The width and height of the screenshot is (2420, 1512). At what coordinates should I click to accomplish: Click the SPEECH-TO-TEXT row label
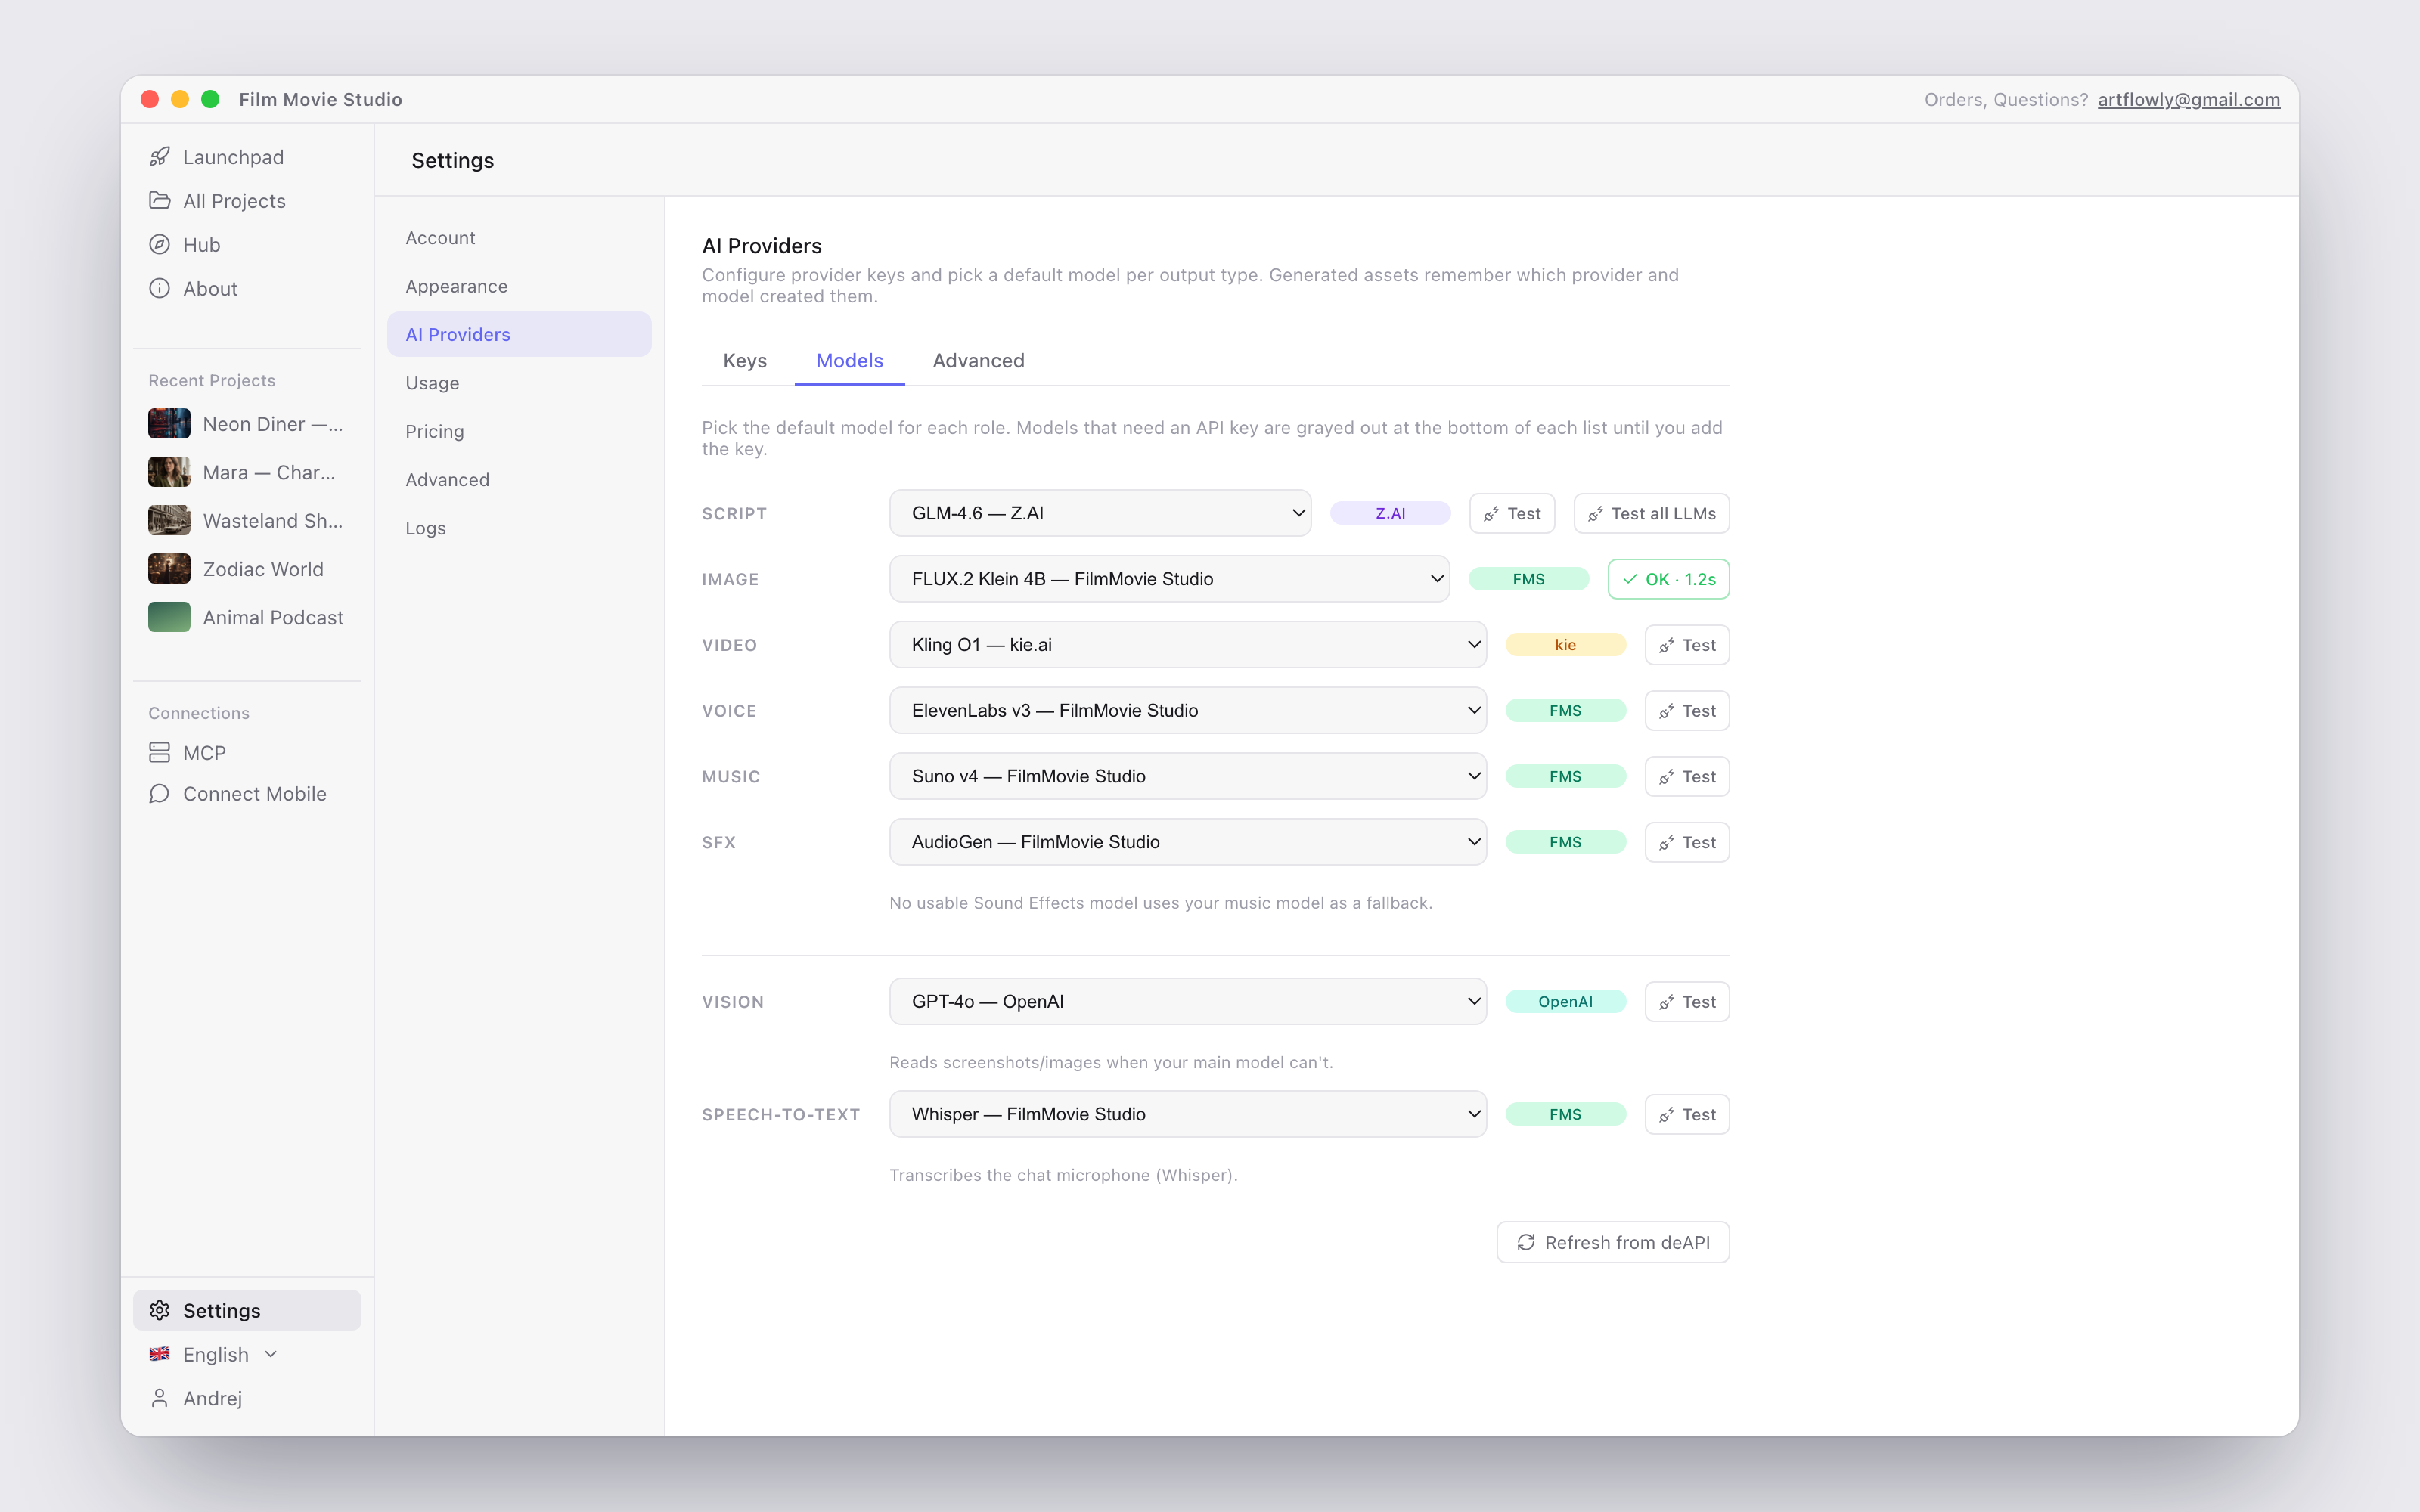[x=781, y=1114]
